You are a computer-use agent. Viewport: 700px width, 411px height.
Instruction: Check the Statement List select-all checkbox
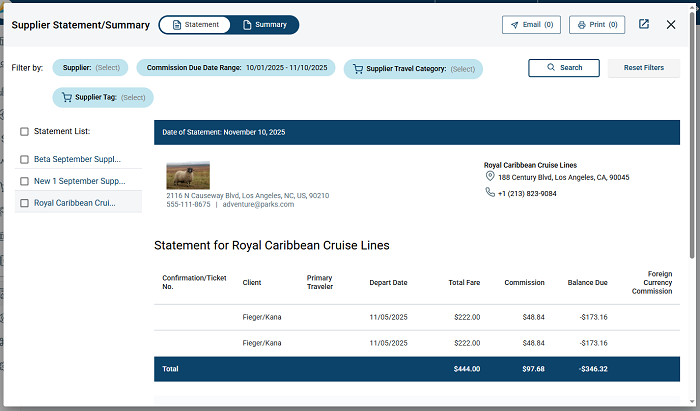pyautogui.click(x=24, y=131)
